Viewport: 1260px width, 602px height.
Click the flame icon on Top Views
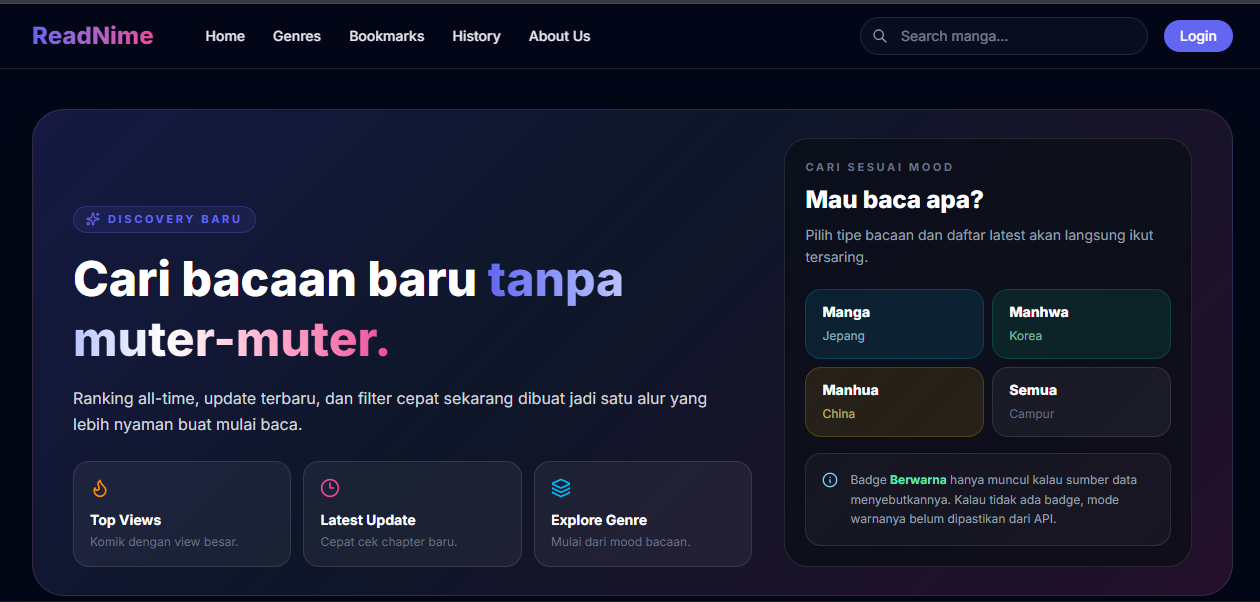click(99, 488)
